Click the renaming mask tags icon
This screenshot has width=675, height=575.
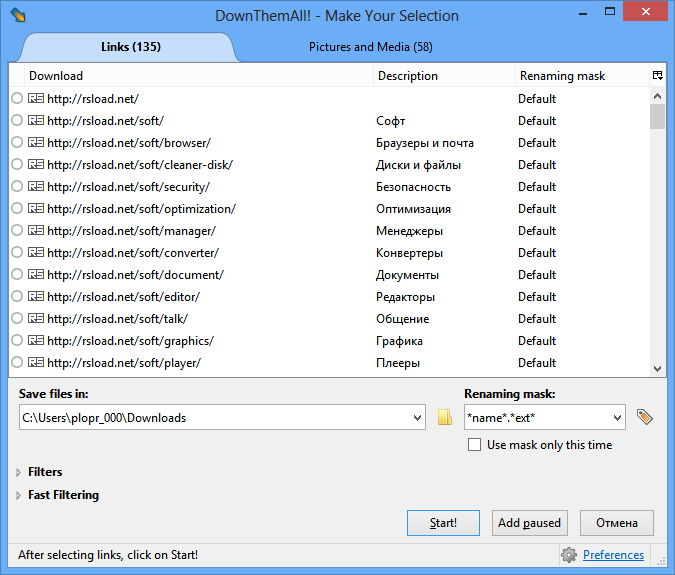coord(645,417)
